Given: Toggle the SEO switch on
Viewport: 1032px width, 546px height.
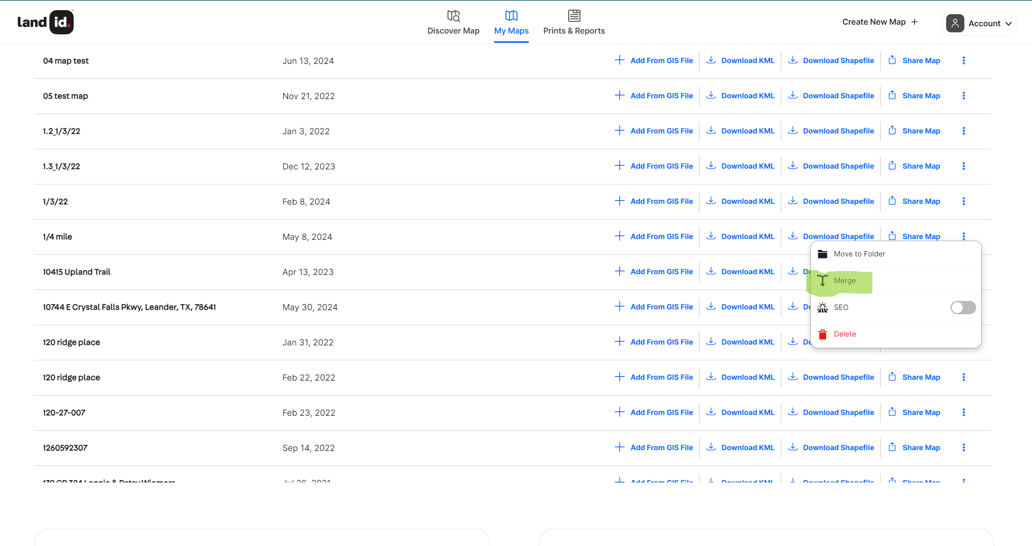Looking at the screenshot, I should click(962, 308).
